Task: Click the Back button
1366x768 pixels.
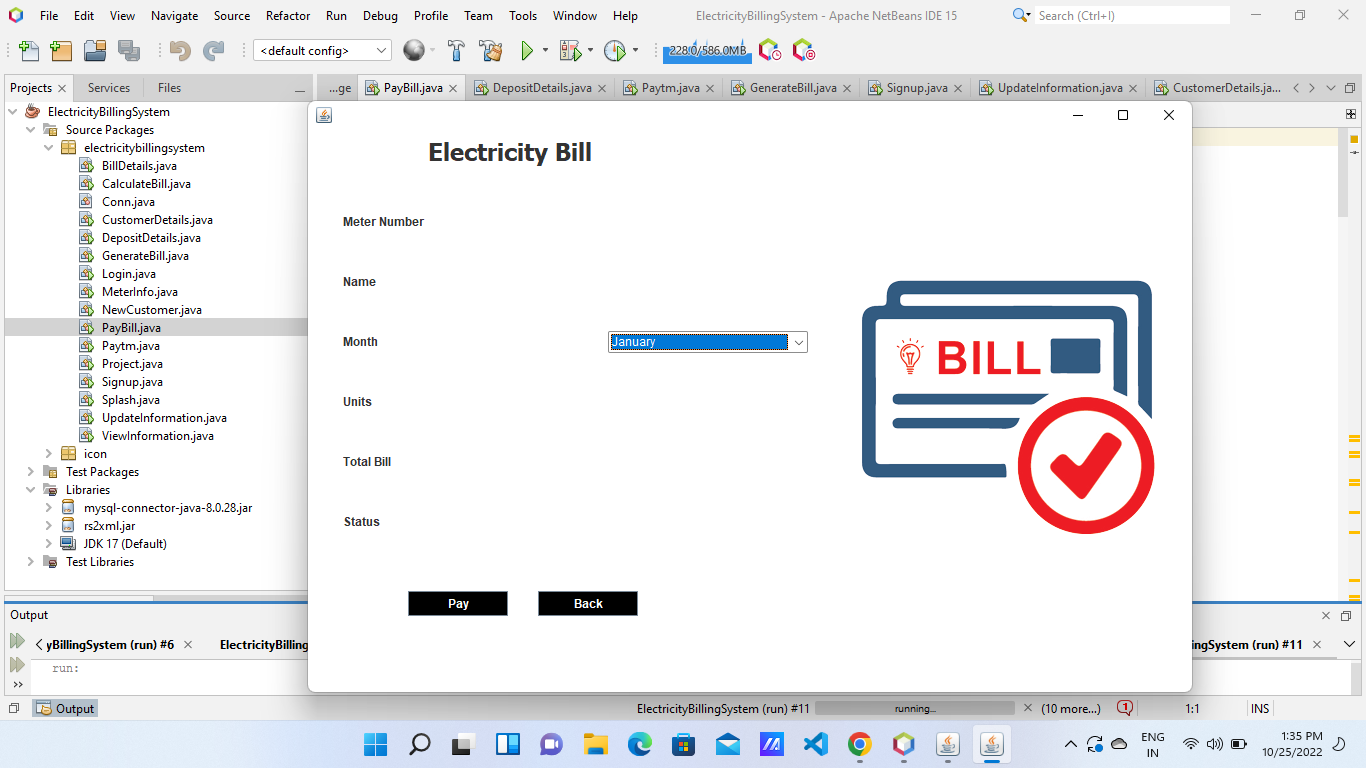Action: point(587,603)
